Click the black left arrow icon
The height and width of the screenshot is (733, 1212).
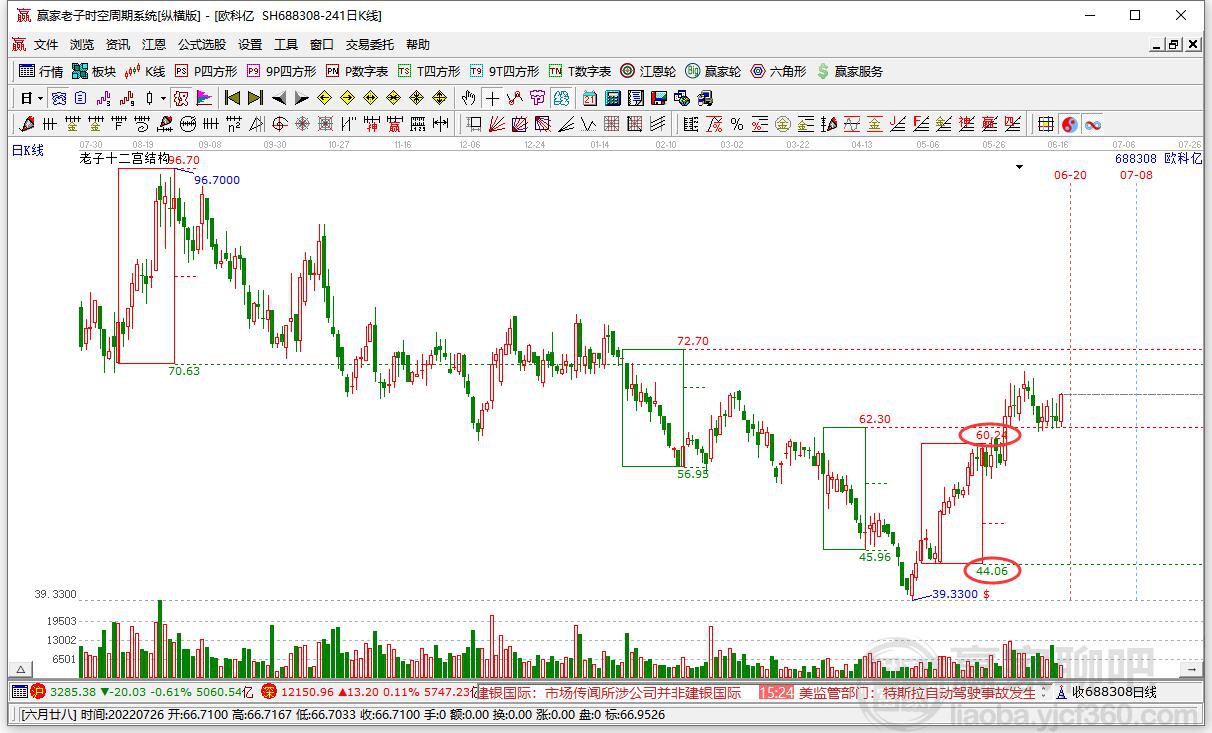(x=279, y=98)
